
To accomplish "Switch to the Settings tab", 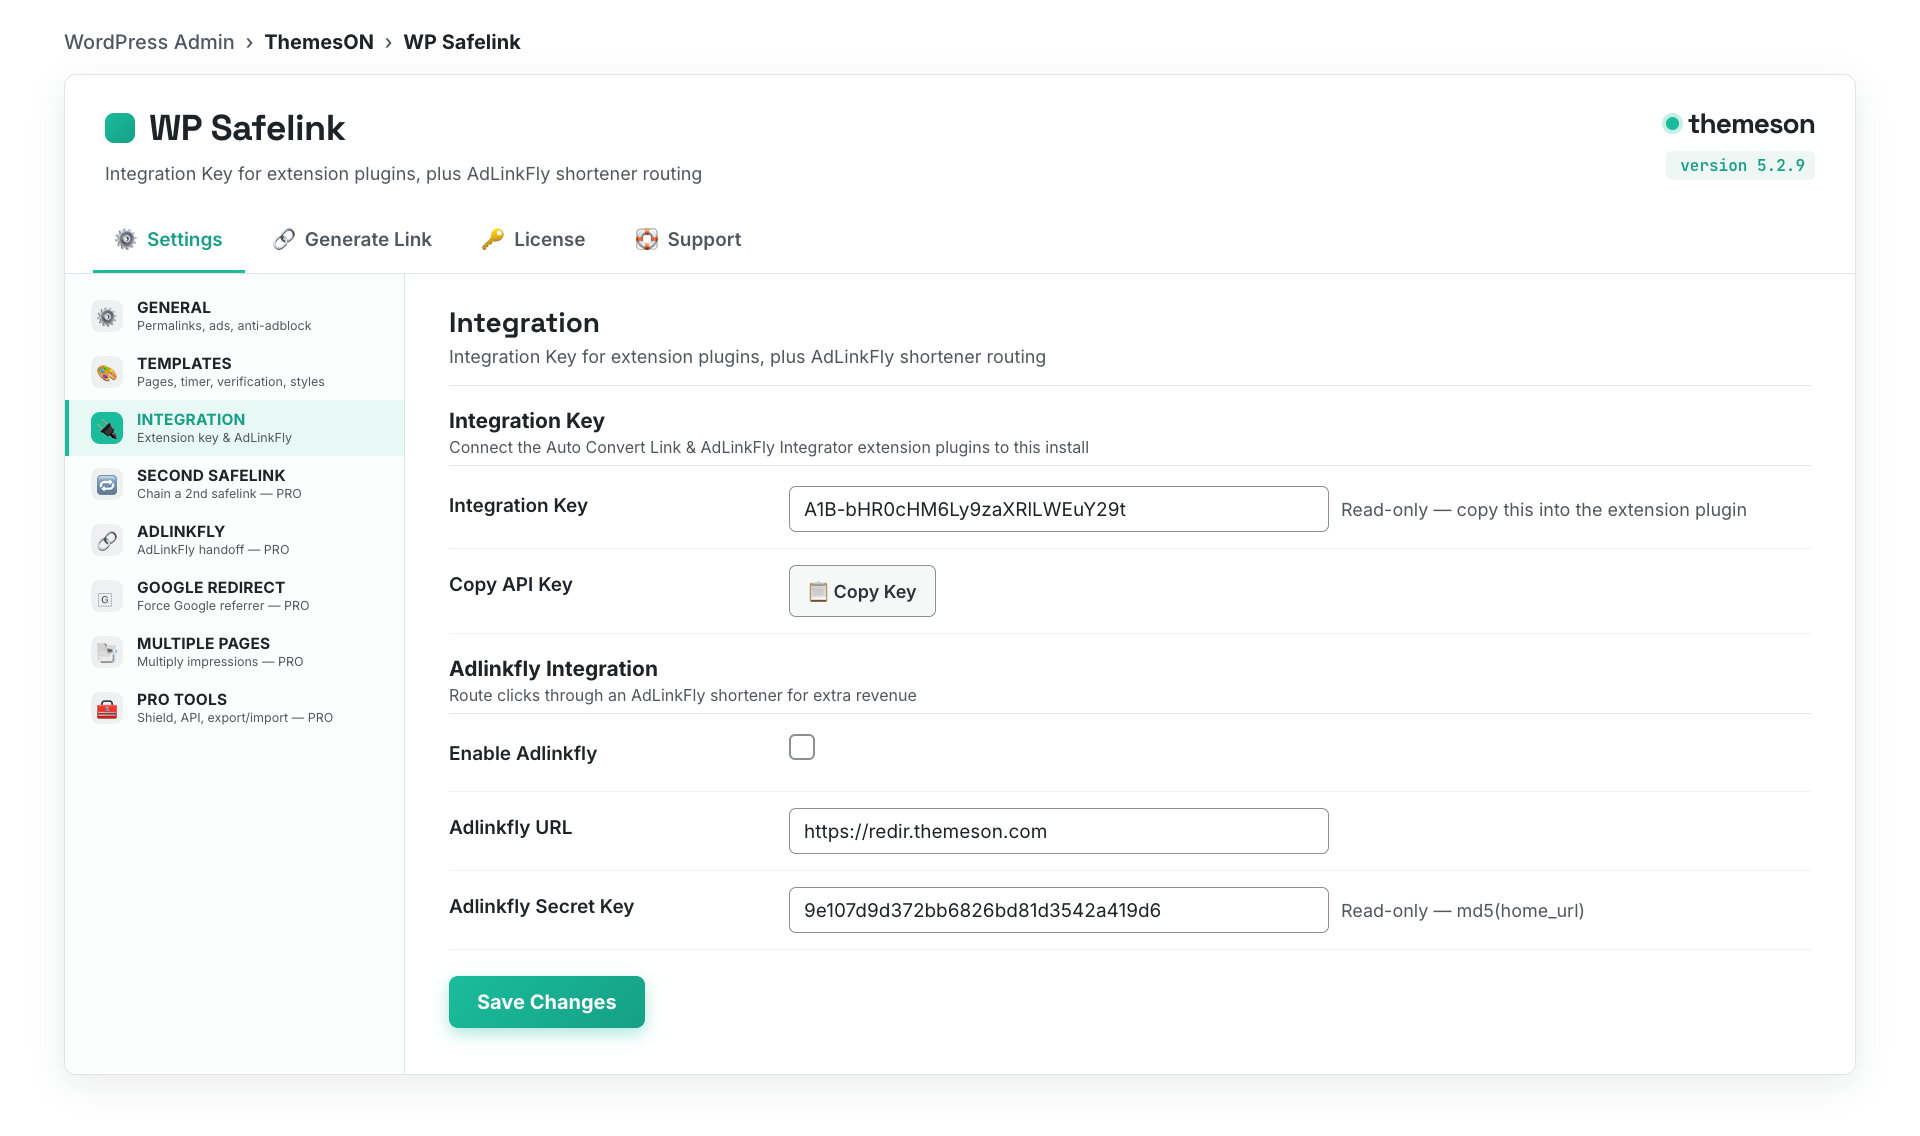I will coord(169,240).
